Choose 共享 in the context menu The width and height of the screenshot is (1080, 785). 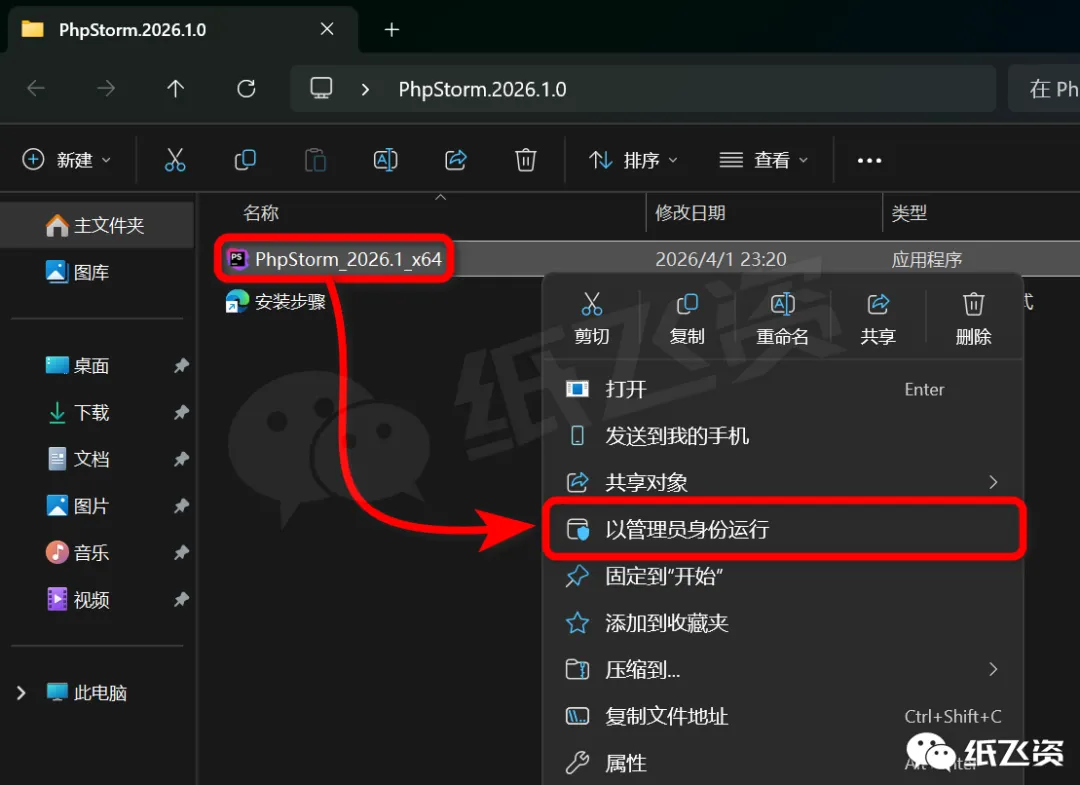(878, 318)
